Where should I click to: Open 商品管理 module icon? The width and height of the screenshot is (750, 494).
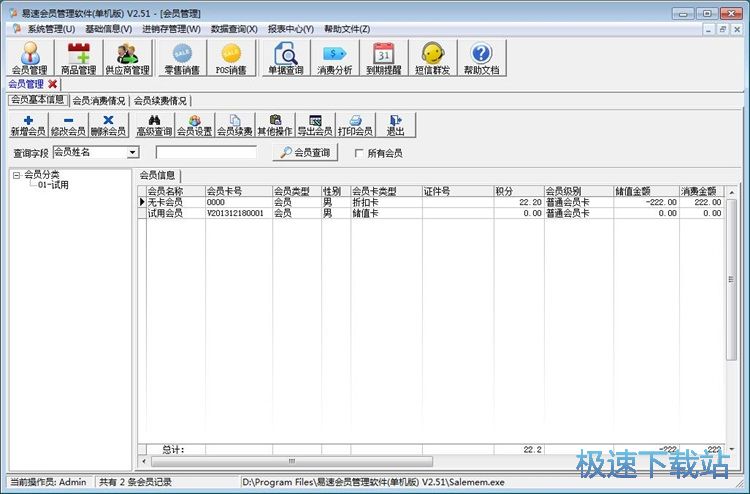pos(76,59)
